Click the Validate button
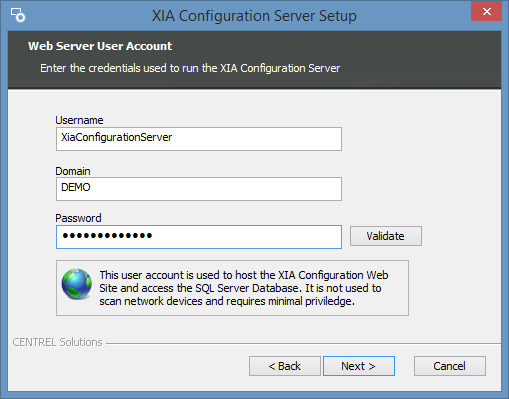This screenshot has height=399, width=509. (x=386, y=236)
